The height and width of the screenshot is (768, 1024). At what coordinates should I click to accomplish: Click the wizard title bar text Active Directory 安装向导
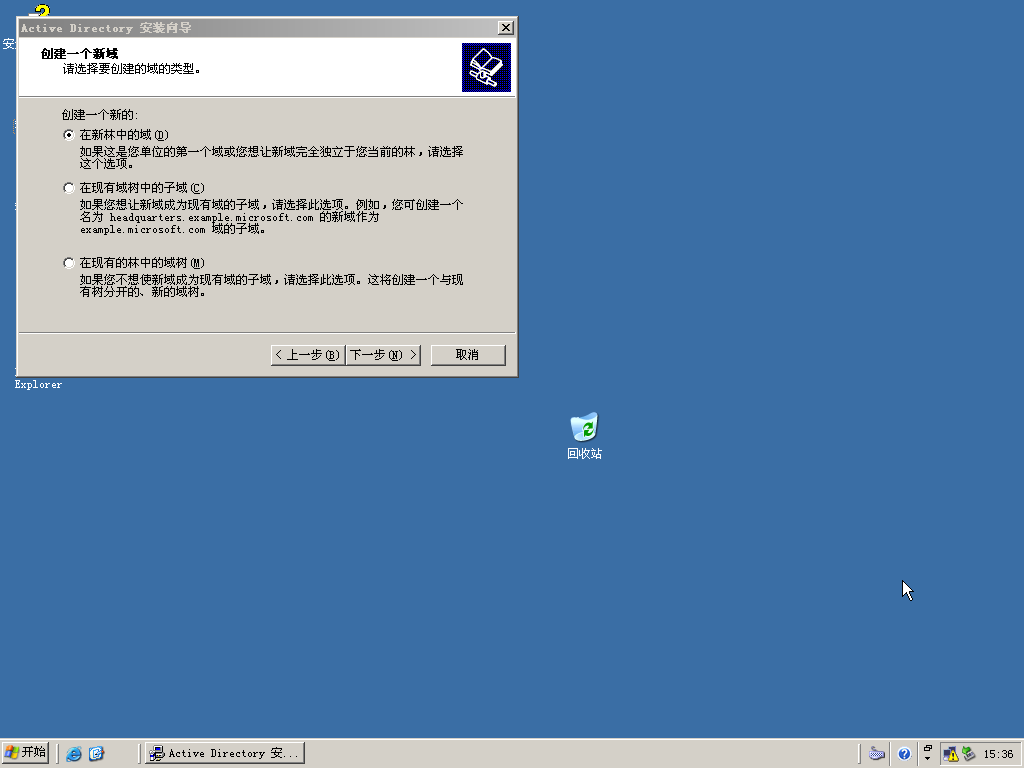click(106, 28)
